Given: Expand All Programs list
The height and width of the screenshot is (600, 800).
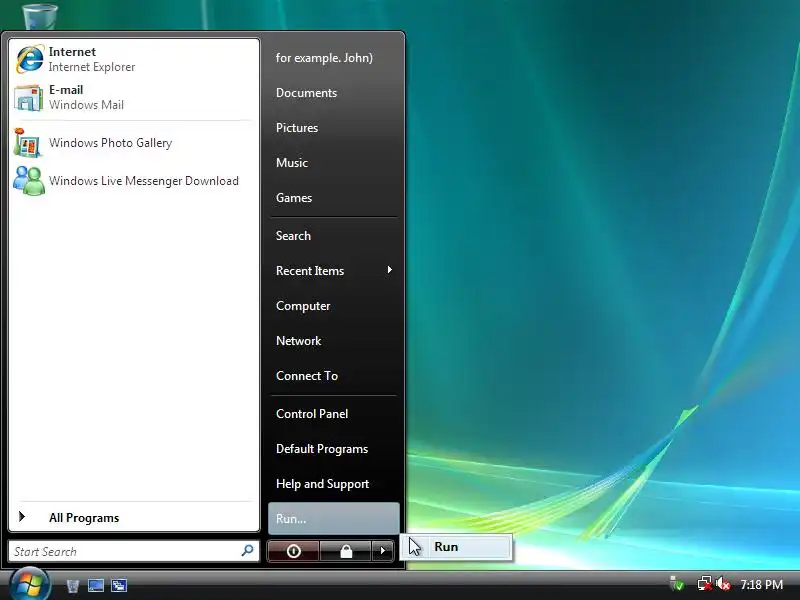Looking at the screenshot, I should pyautogui.click(x=134, y=517).
